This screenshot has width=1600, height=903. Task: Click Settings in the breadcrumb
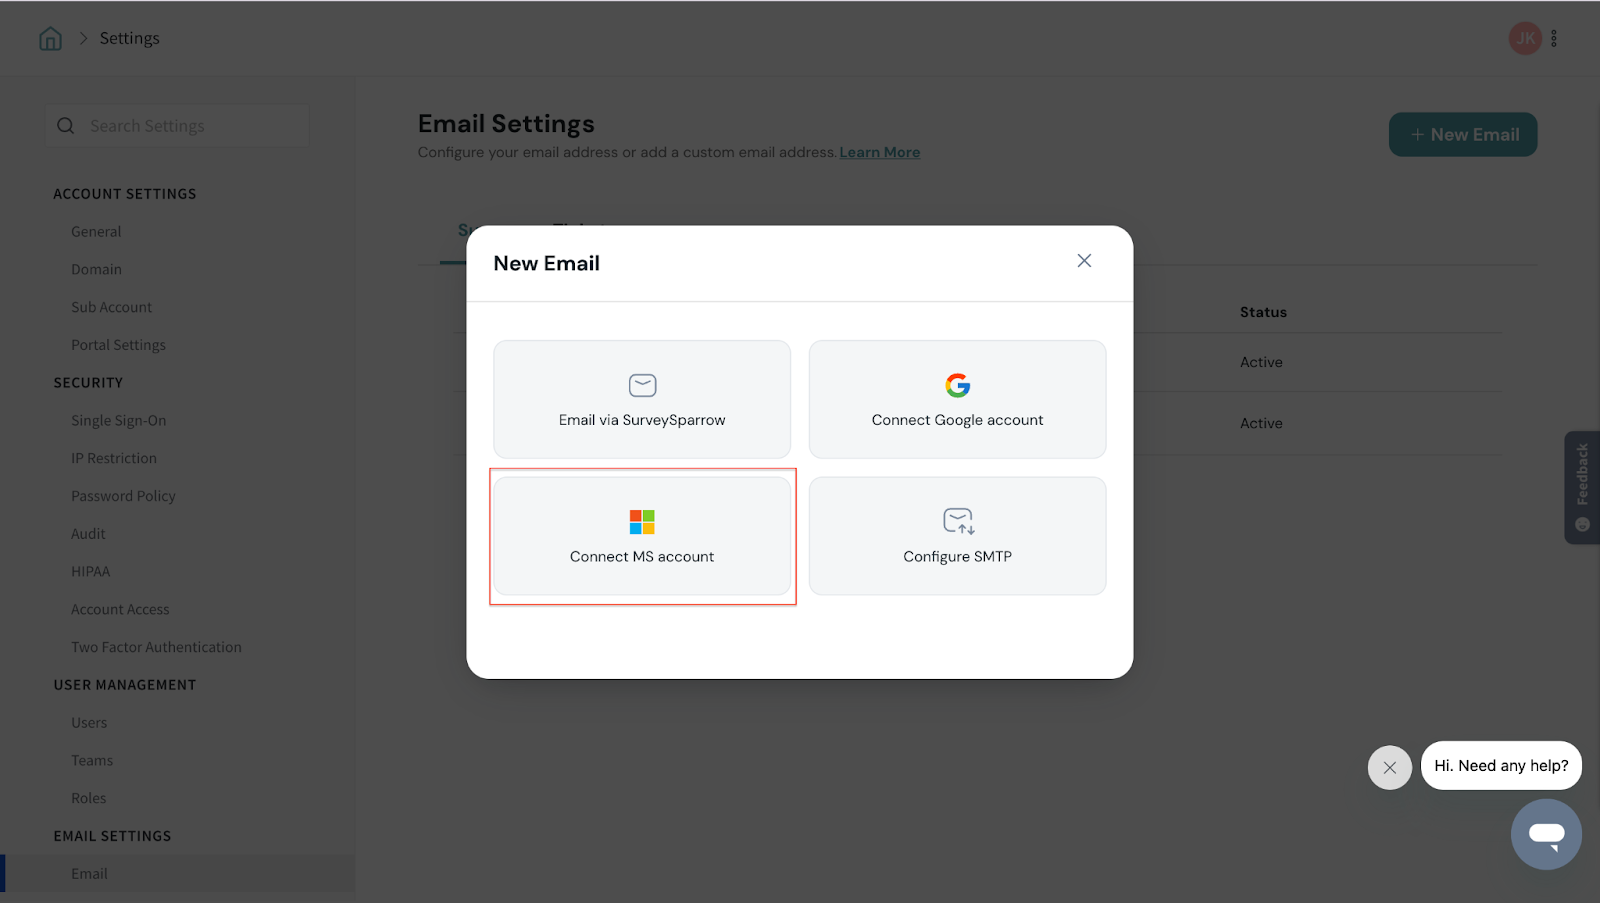pos(129,39)
